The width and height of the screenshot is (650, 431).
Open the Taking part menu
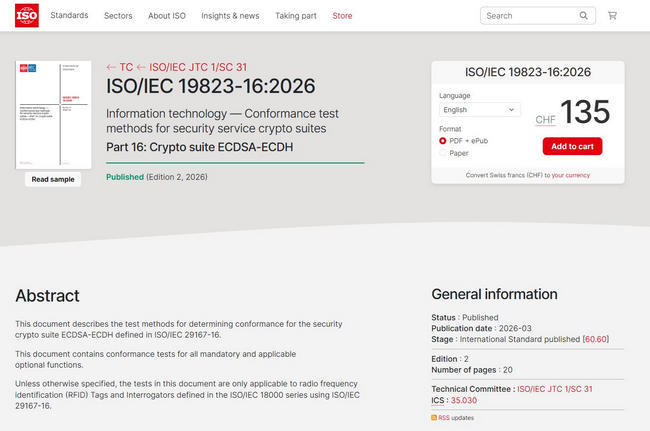pyautogui.click(x=295, y=16)
